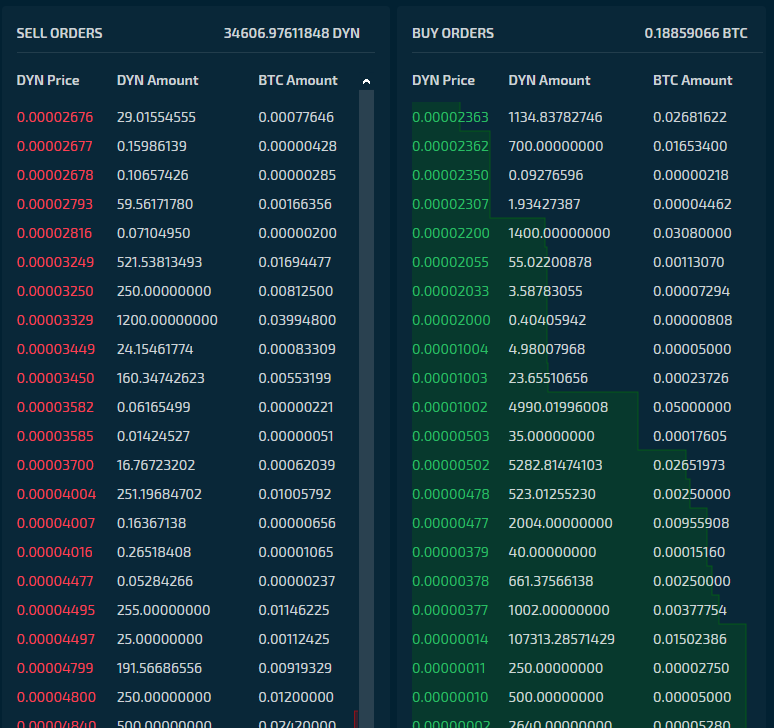
Task: Click buy order priced 0.00001002
Action: 580,407
